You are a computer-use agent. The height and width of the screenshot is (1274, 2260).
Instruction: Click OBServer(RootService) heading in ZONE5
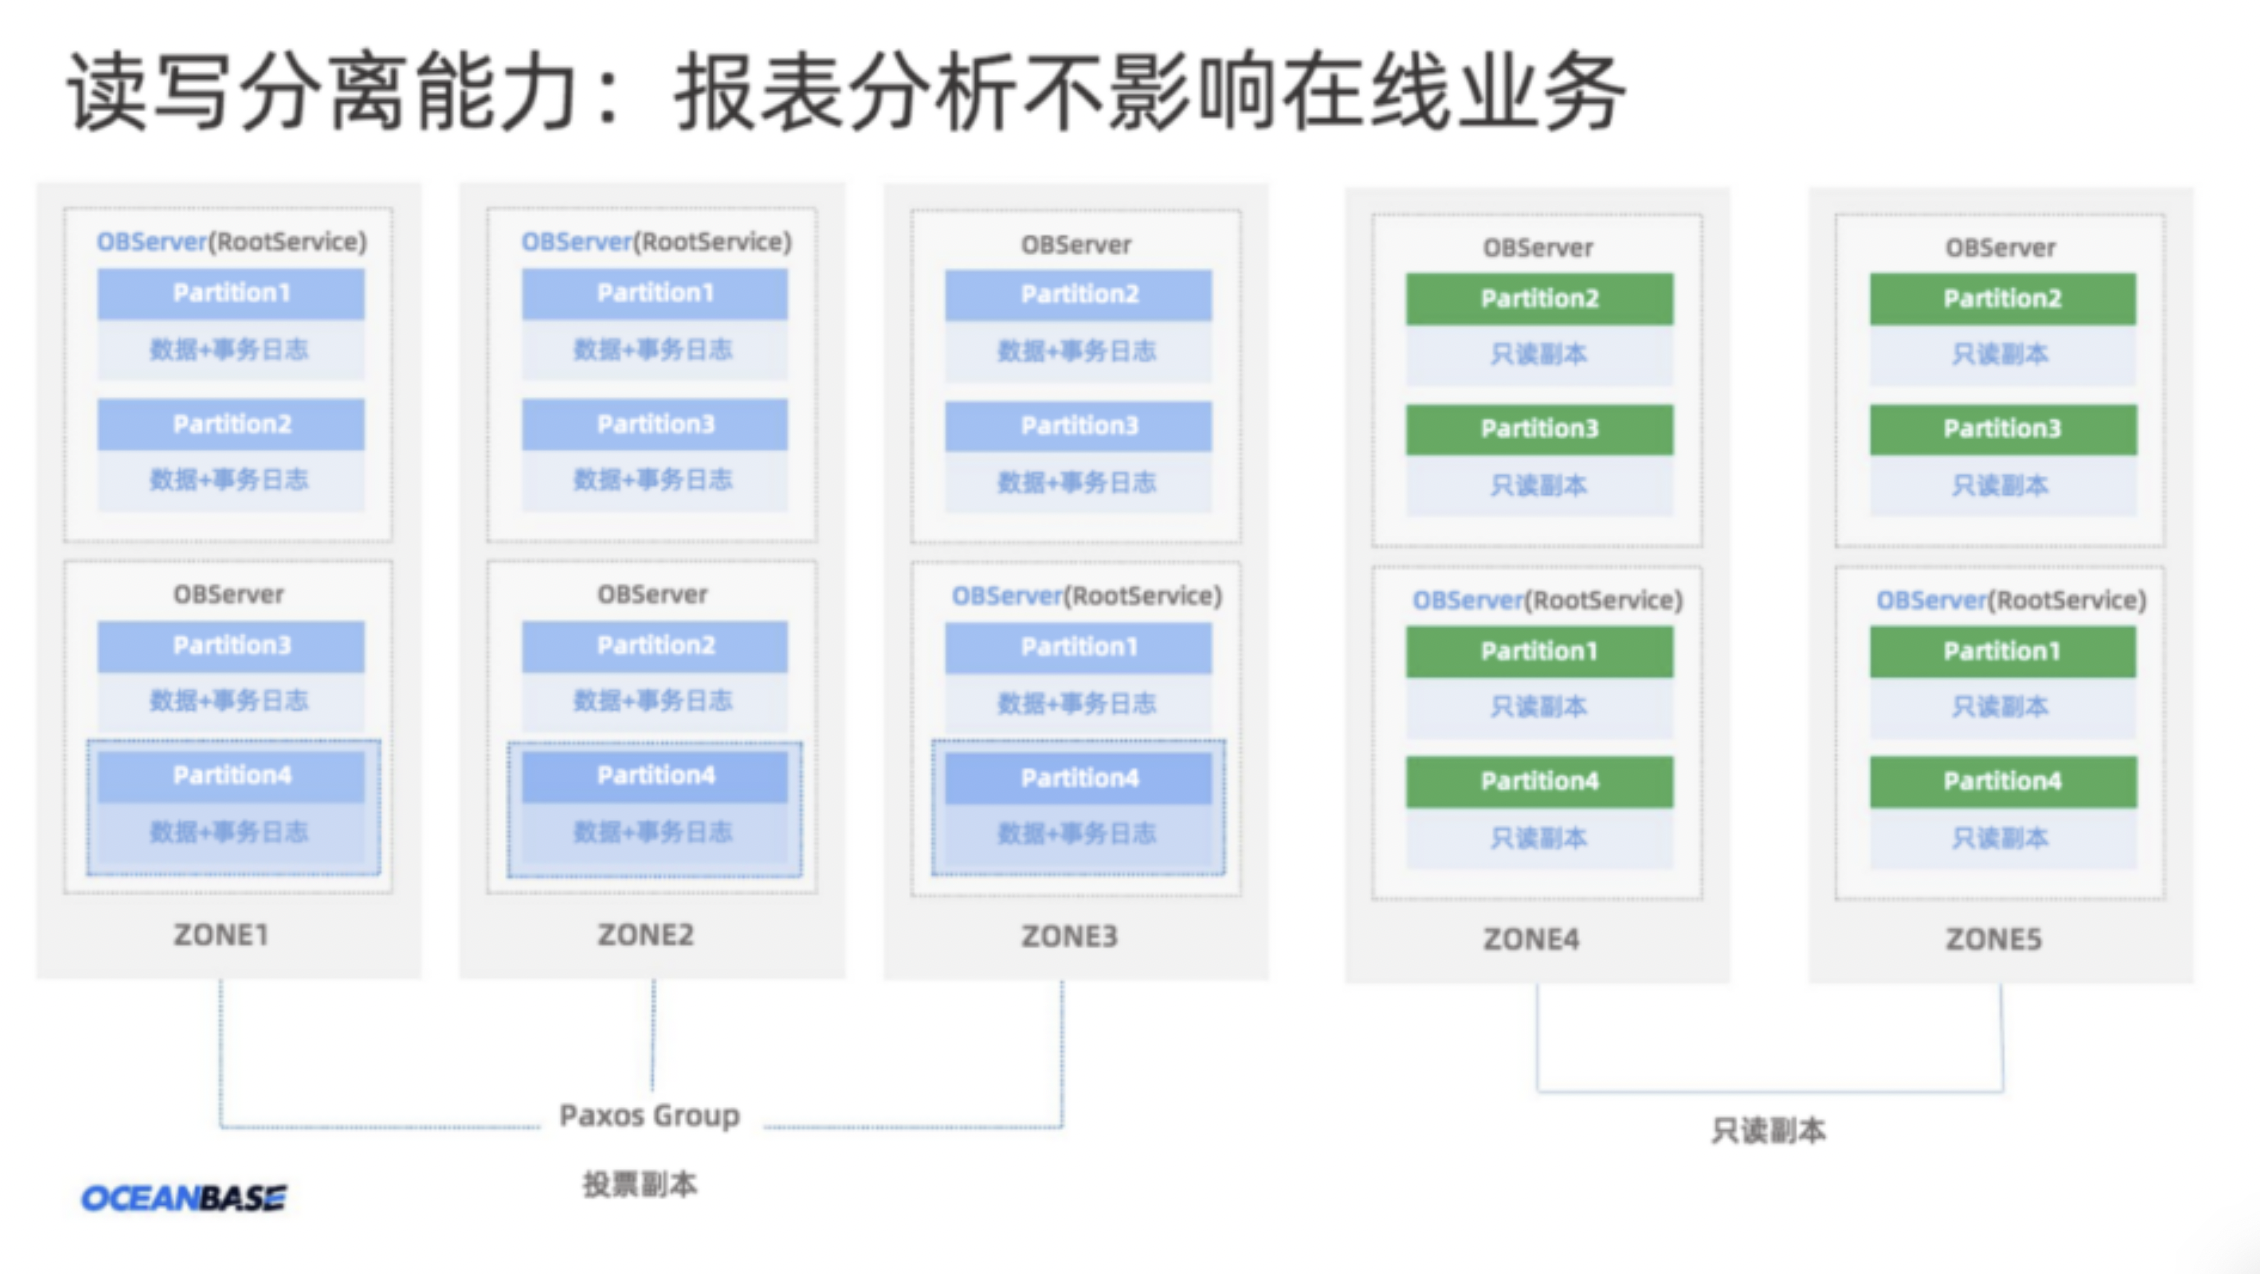click(2010, 600)
